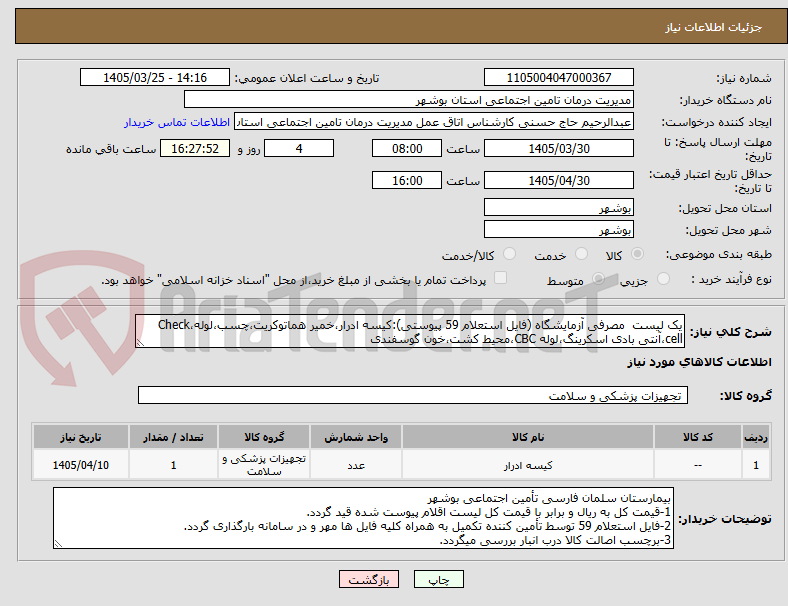Click the تجهیزات پزشکی و سلامت group cell in the goods table
Image resolution: width=788 pixels, height=606 pixels.
tap(264, 465)
